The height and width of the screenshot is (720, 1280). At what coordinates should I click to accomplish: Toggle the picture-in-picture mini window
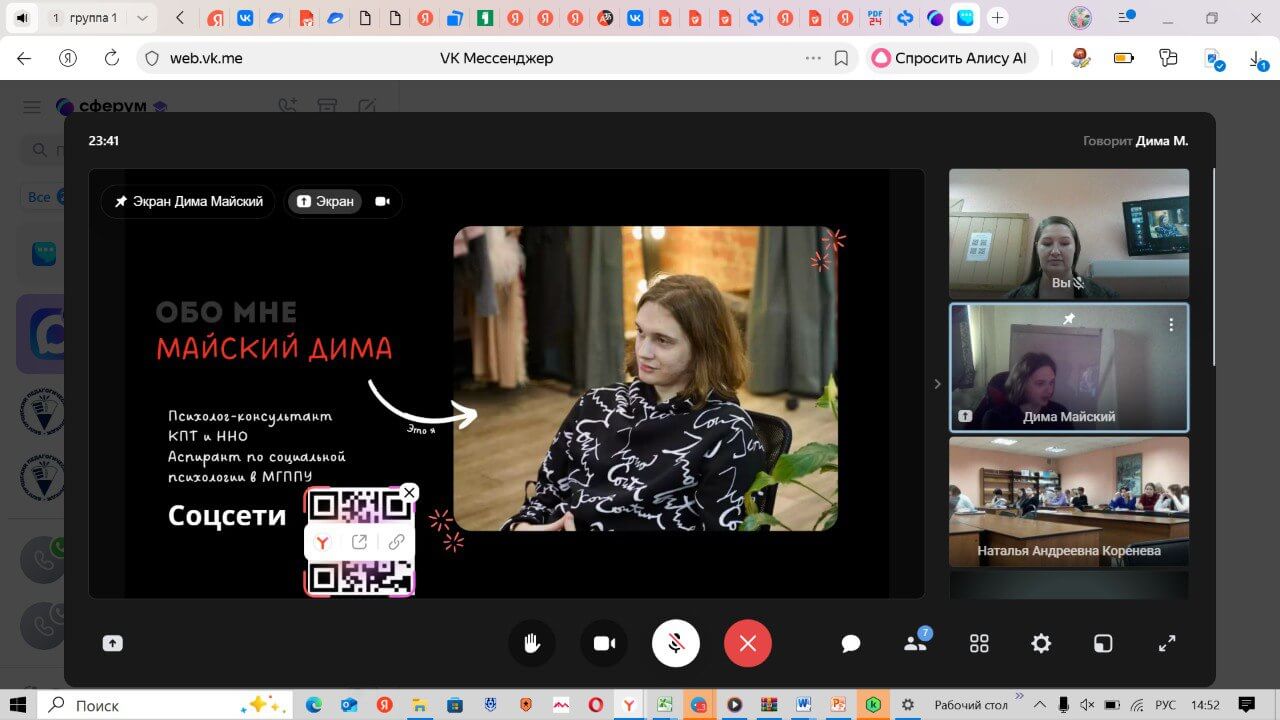[1102, 644]
